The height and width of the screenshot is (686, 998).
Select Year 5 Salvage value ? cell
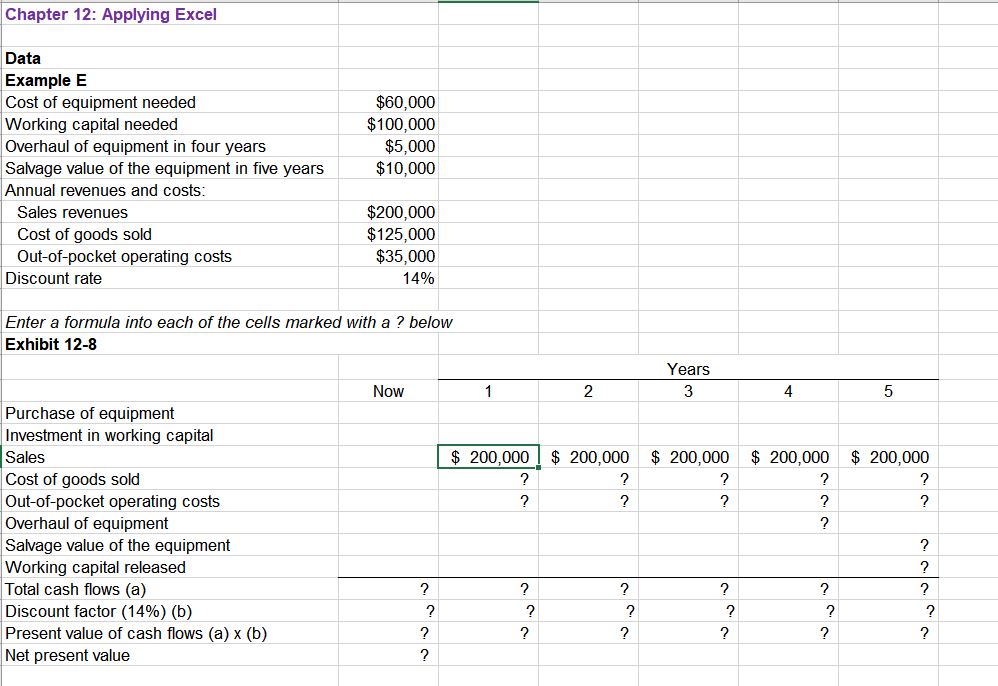pyautogui.click(x=888, y=545)
